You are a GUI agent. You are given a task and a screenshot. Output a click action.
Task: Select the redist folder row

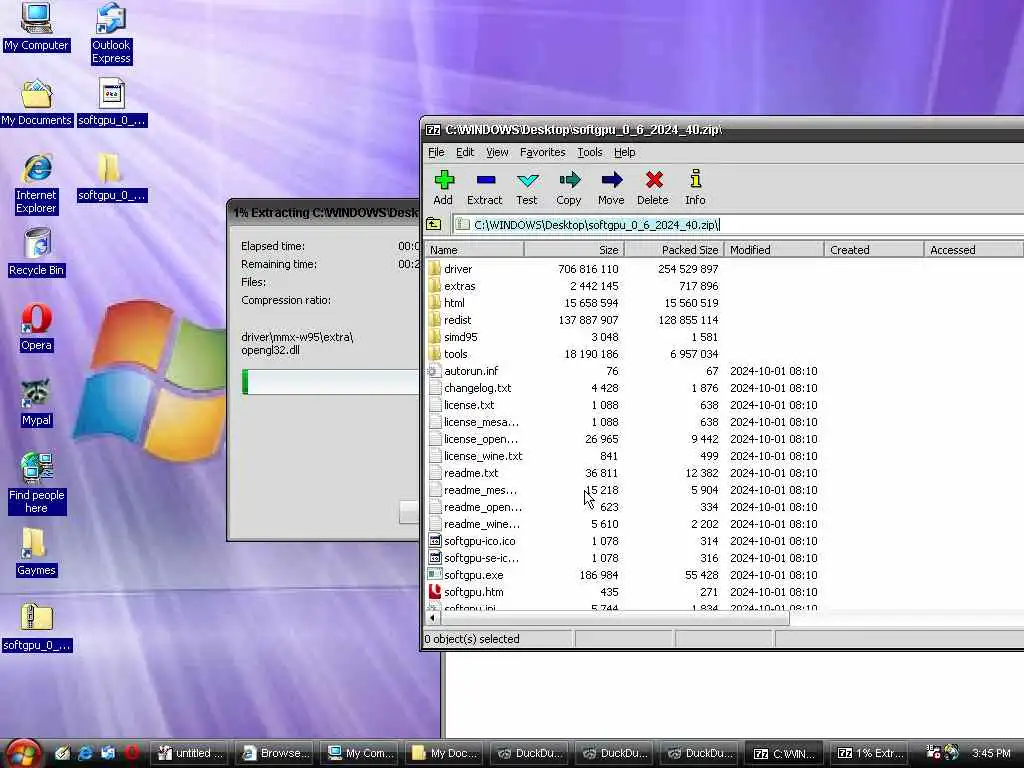pyautogui.click(x=457, y=320)
